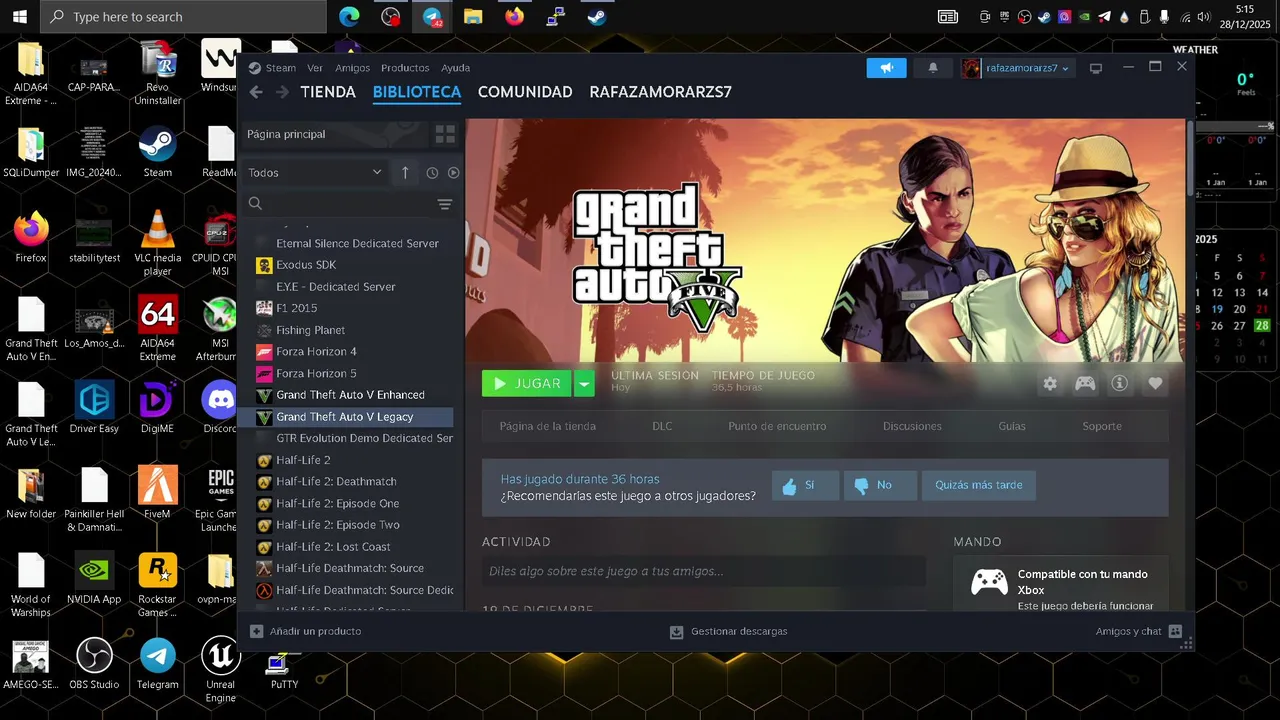Open Microsoft Edge from the taskbar
Screen dimensions: 1280x720
click(x=349, y=16)
